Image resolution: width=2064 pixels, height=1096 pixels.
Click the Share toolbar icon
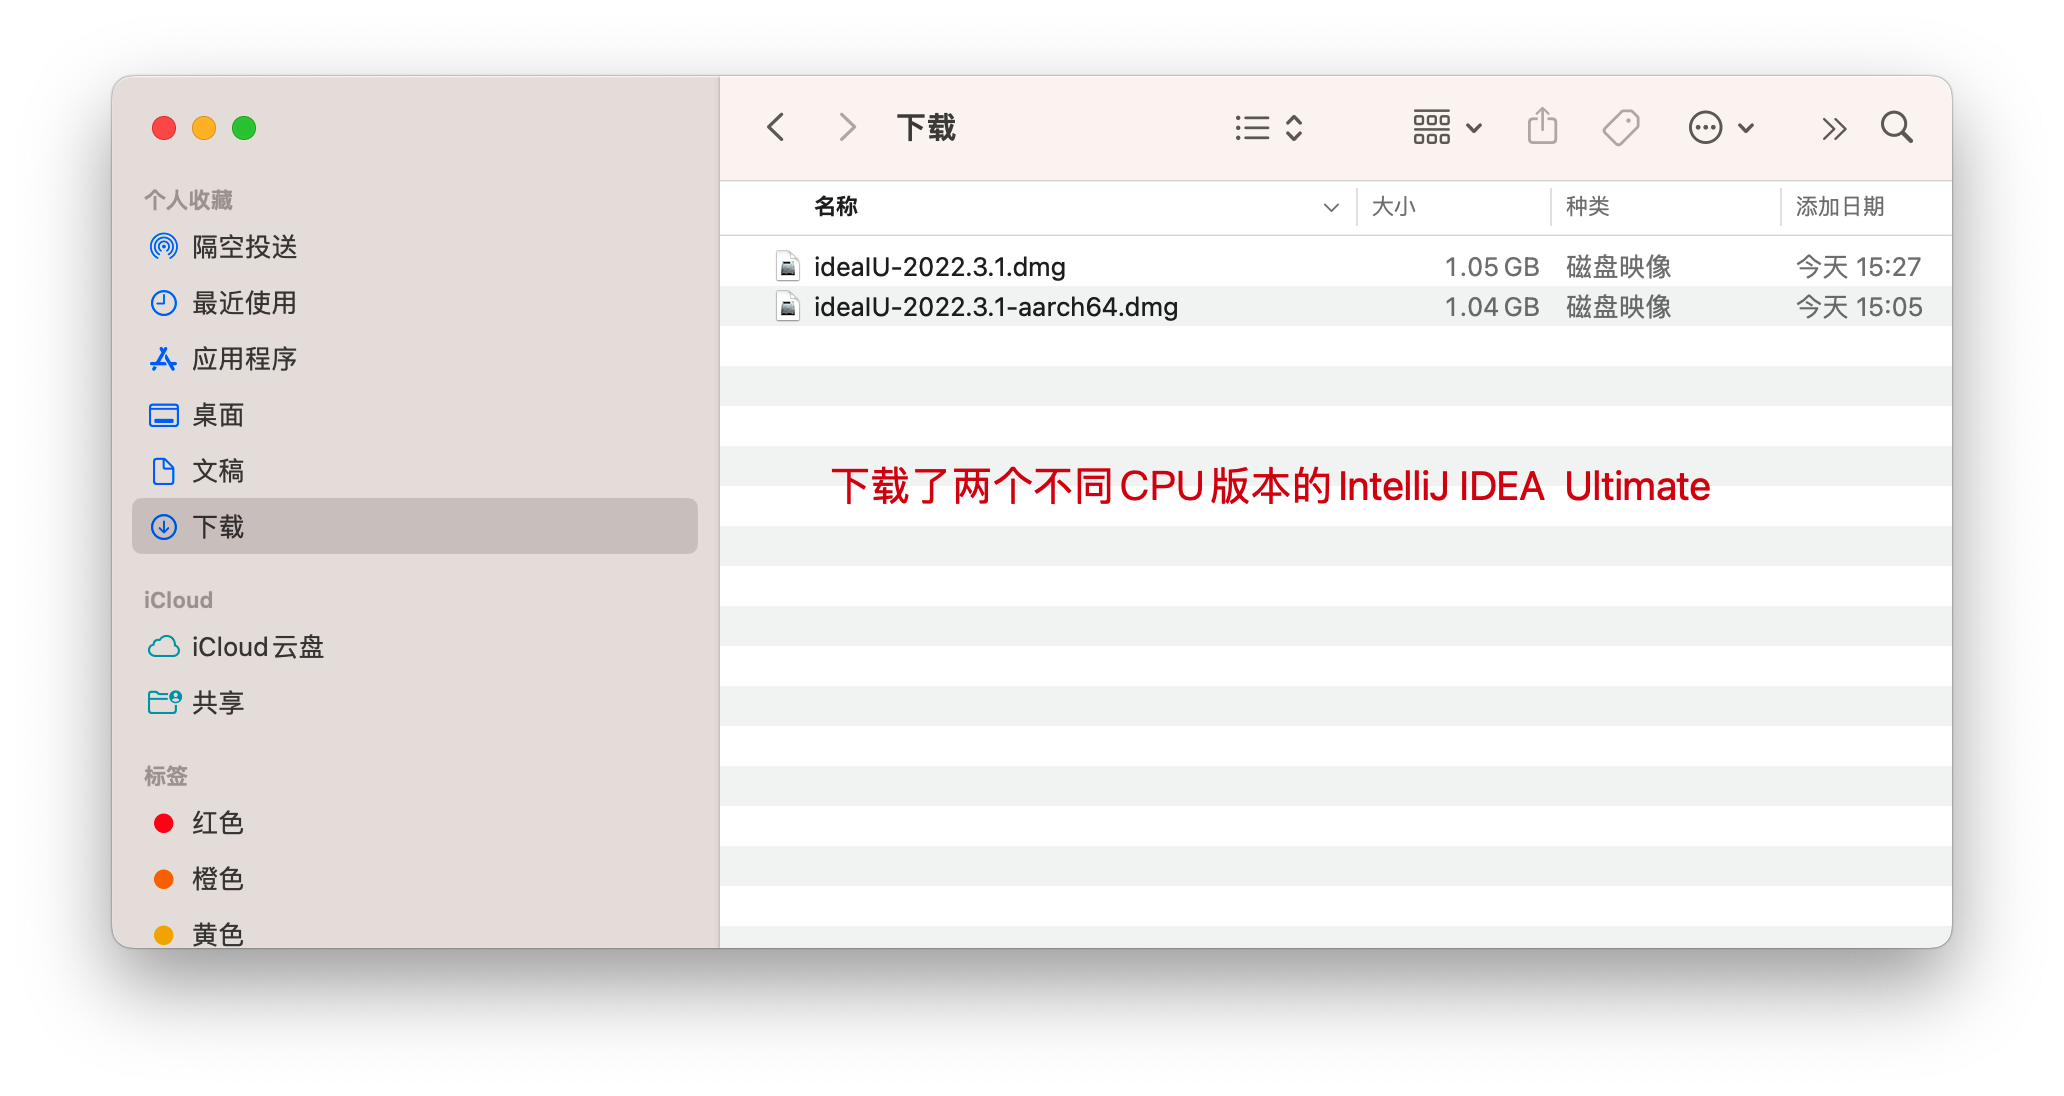click(1542, 128)
